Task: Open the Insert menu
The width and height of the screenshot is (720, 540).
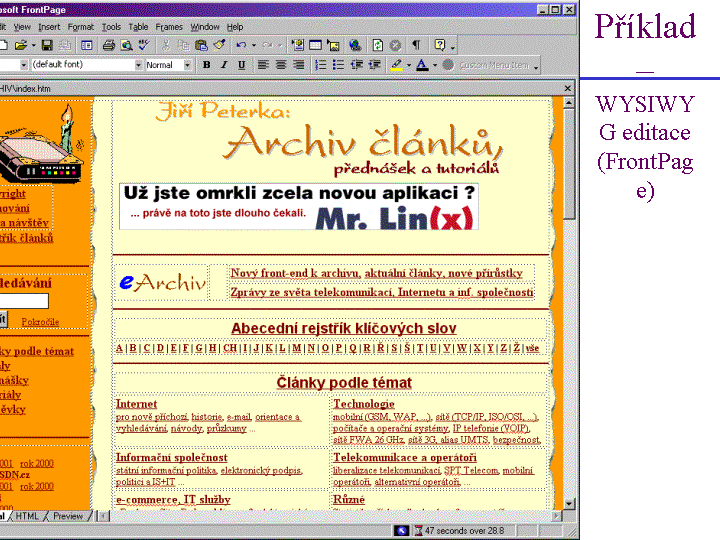Action: pos(49,27)
